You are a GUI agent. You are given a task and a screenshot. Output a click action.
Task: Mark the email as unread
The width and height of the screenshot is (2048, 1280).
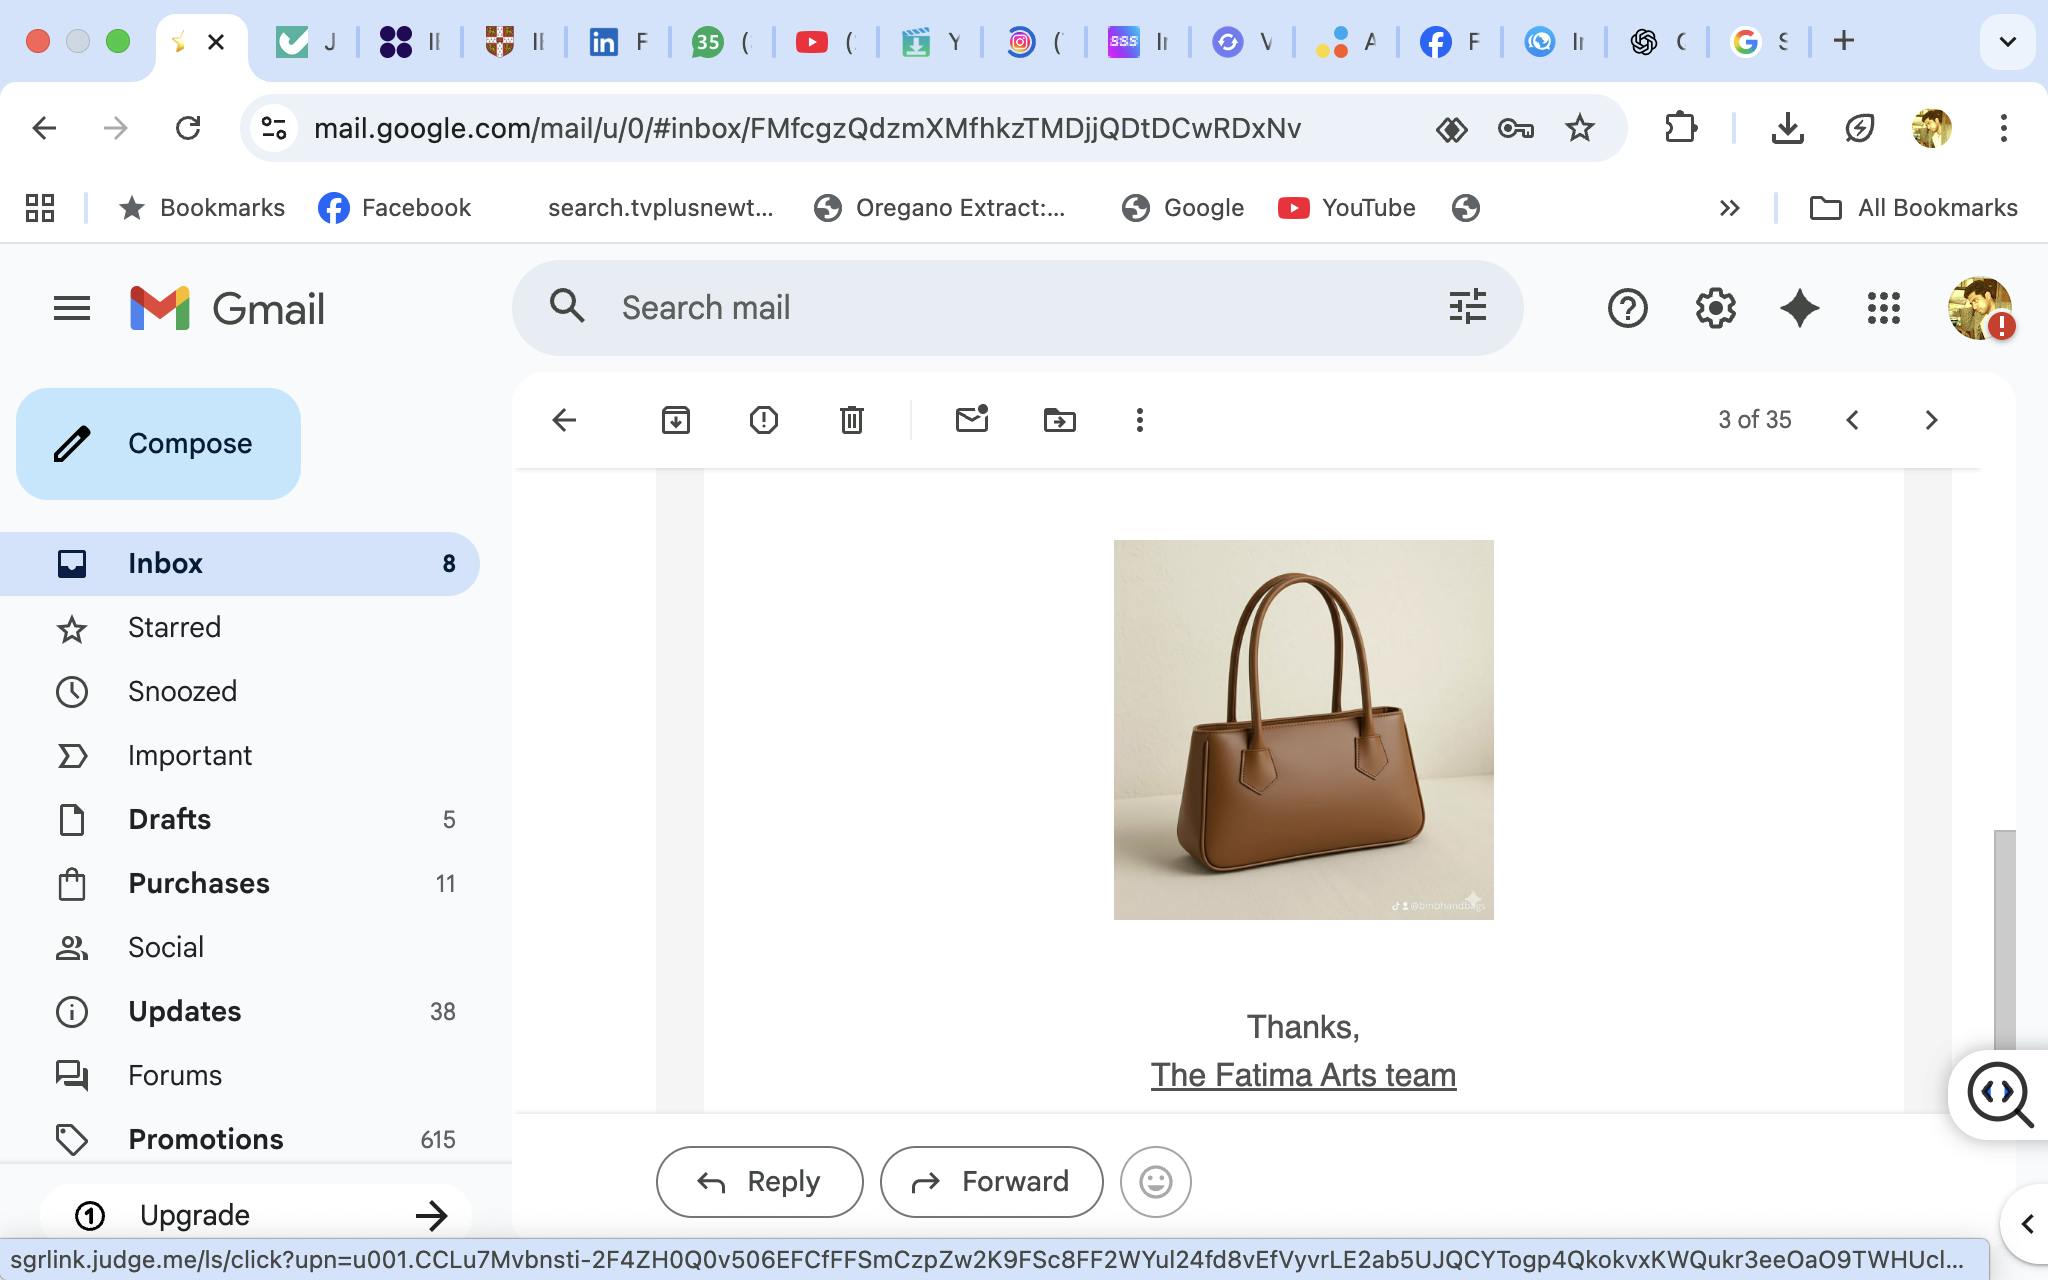coord(971,420)
